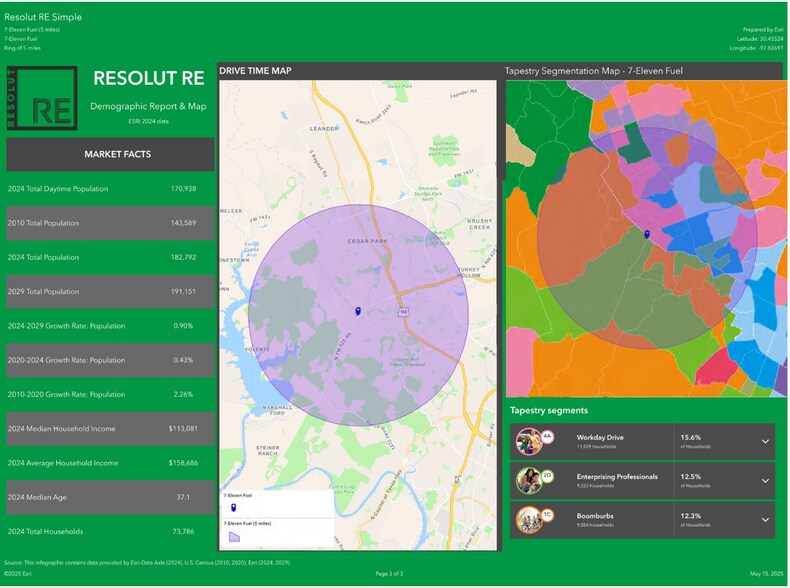The height and width of the screenshot is (588, 790).
Task: Select the 2024 Total Population row
Action: tap(110, 257)
